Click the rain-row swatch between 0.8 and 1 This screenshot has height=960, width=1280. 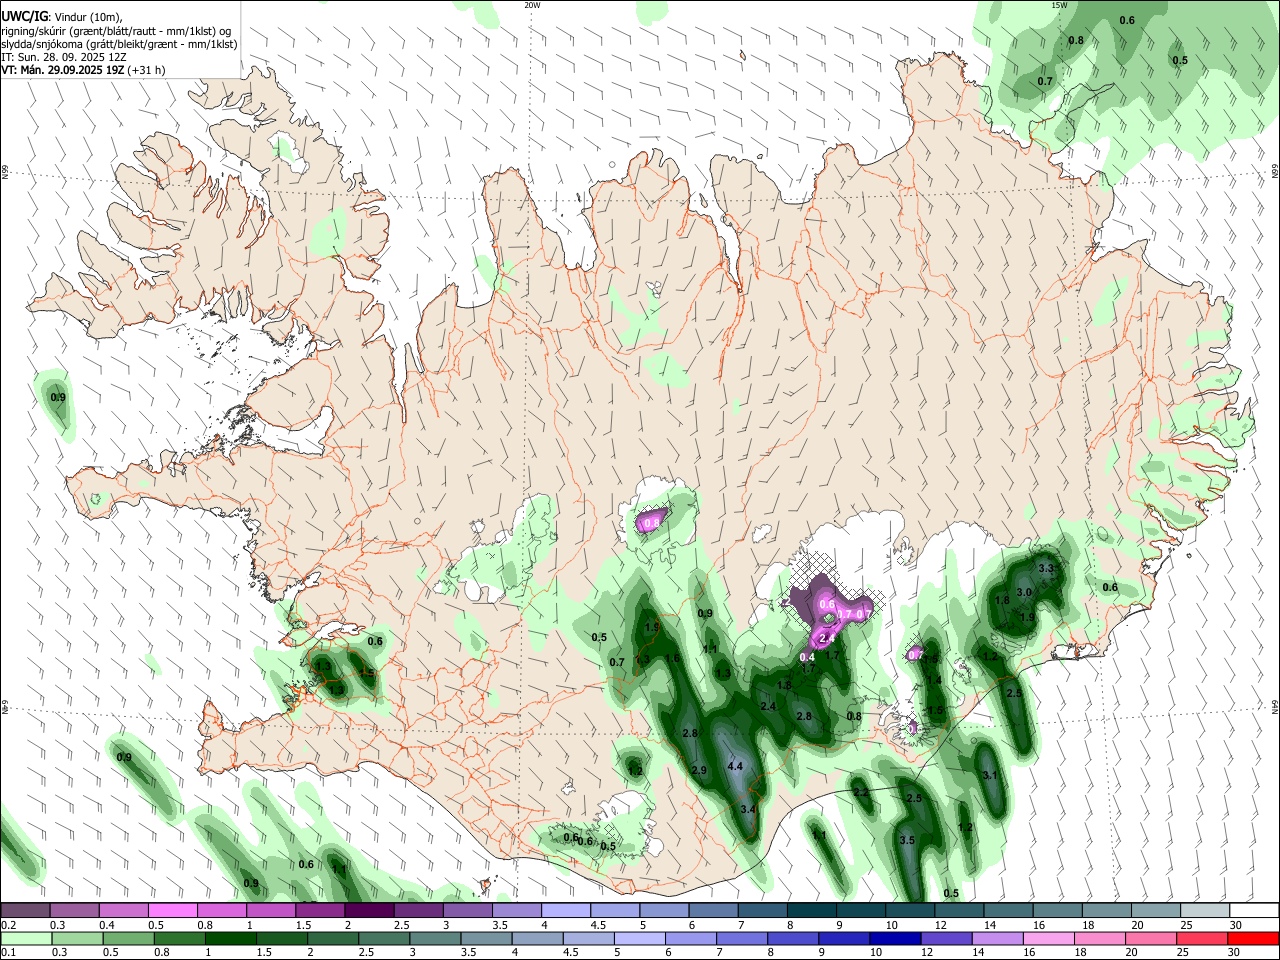coord(179,939)
